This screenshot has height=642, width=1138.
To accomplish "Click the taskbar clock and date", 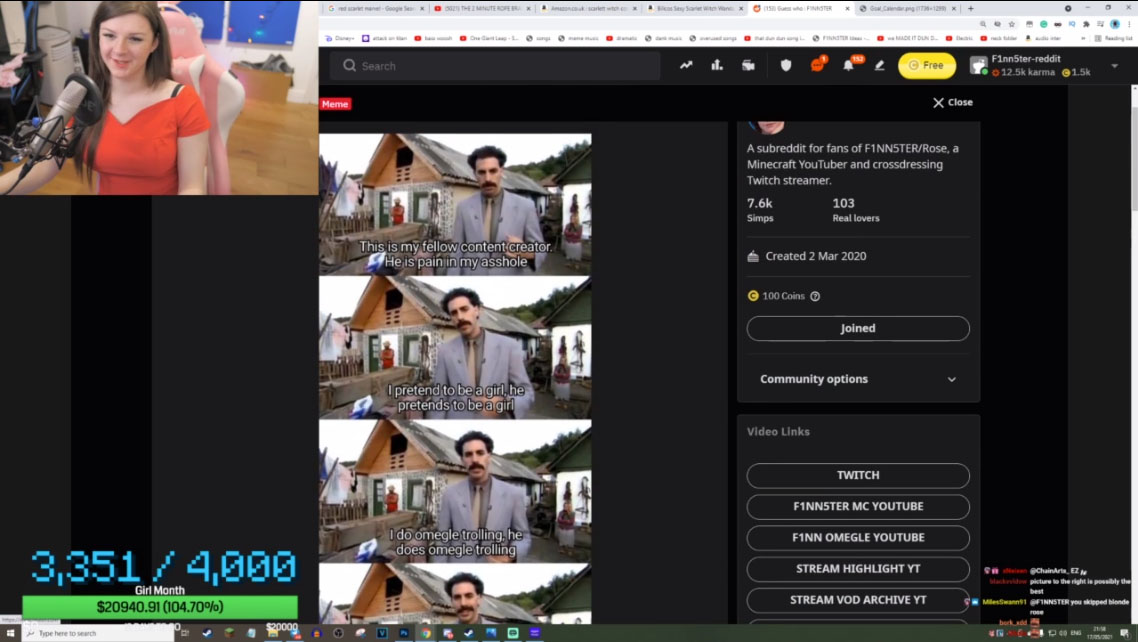I will (1100, 633).
